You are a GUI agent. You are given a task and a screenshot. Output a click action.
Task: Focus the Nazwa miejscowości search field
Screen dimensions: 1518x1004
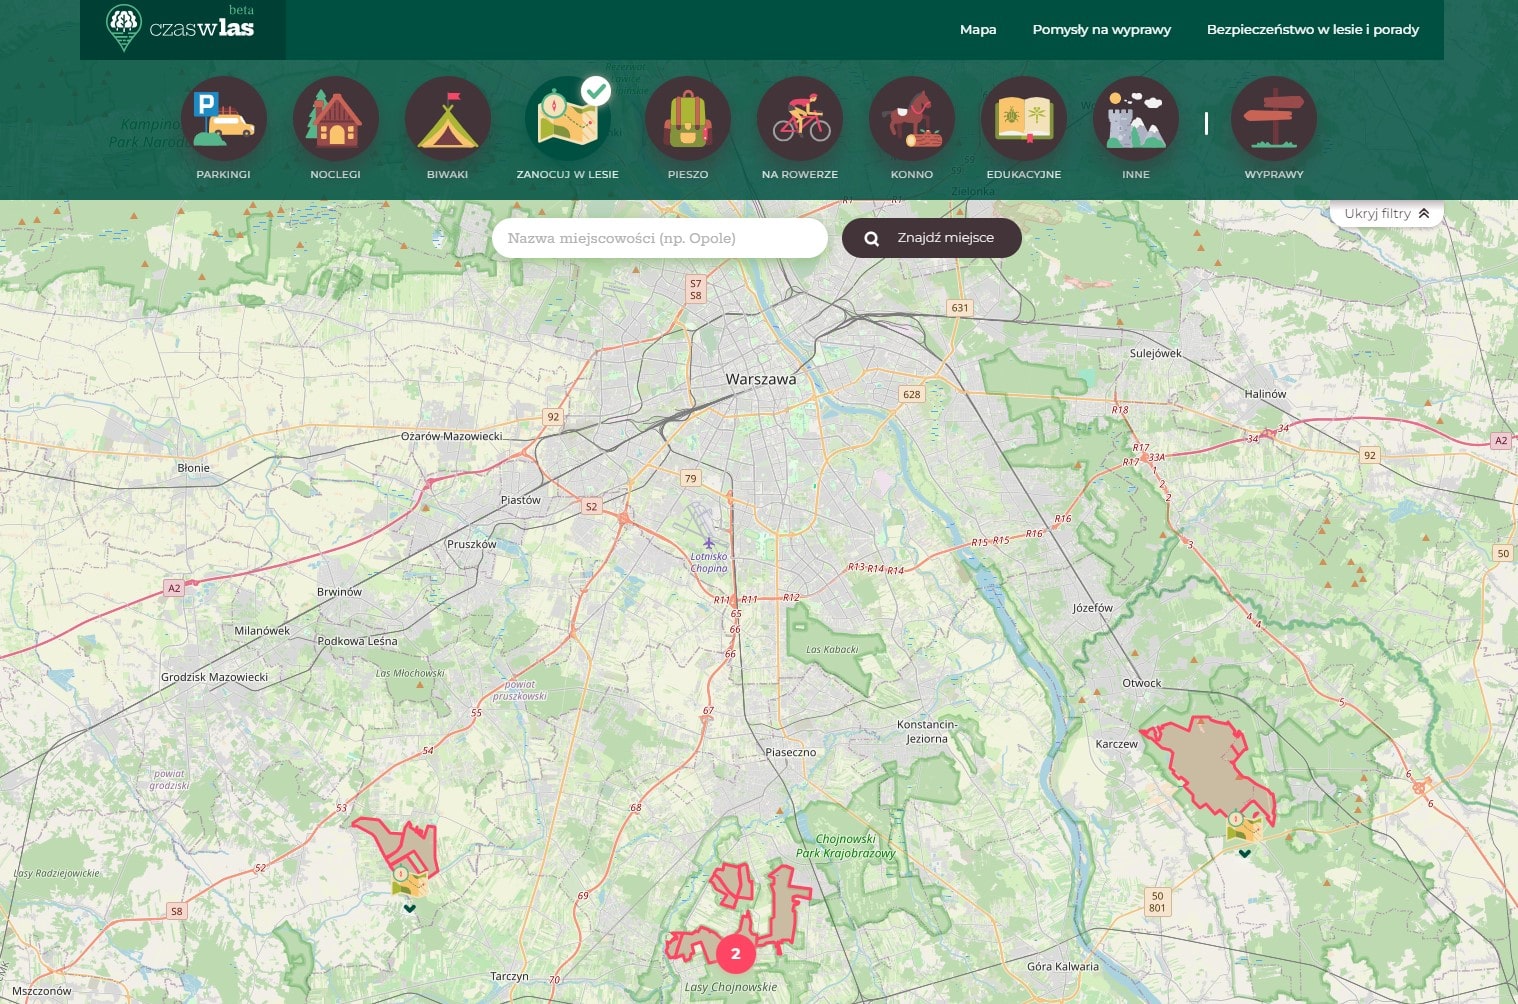pos(660,238)
